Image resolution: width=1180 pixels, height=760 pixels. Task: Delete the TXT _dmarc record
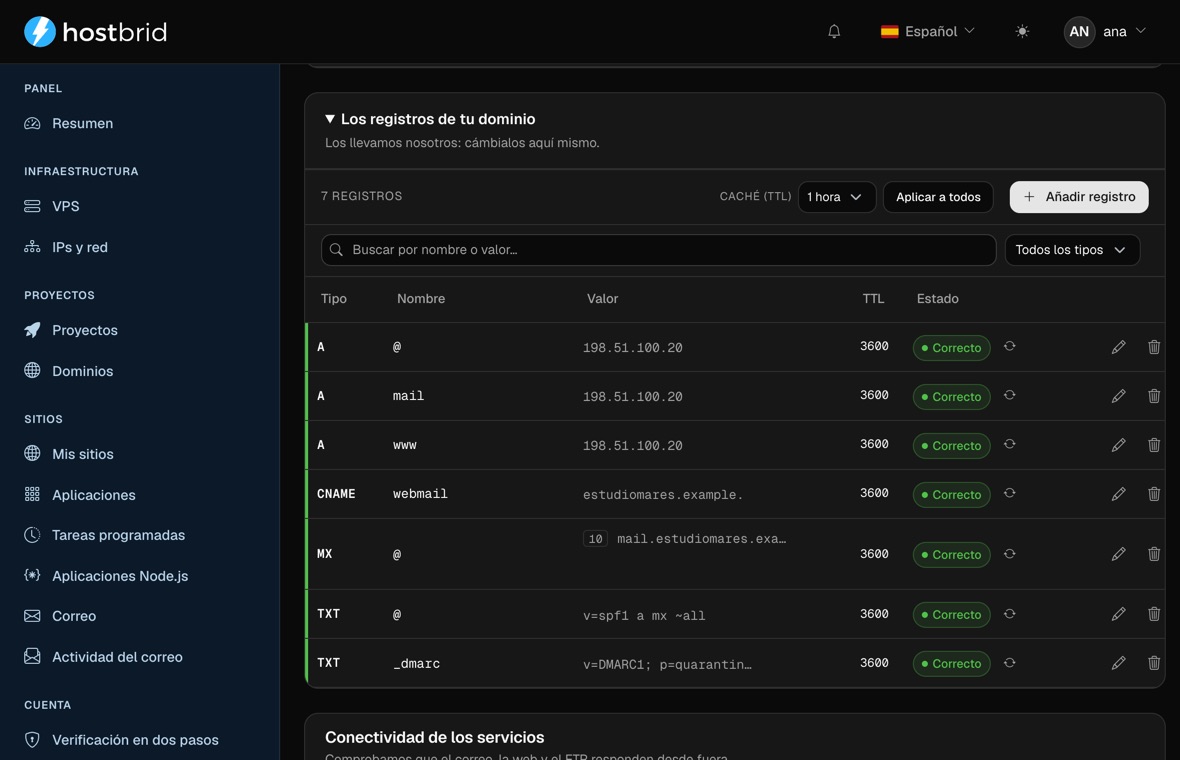tap(1154, 663)
